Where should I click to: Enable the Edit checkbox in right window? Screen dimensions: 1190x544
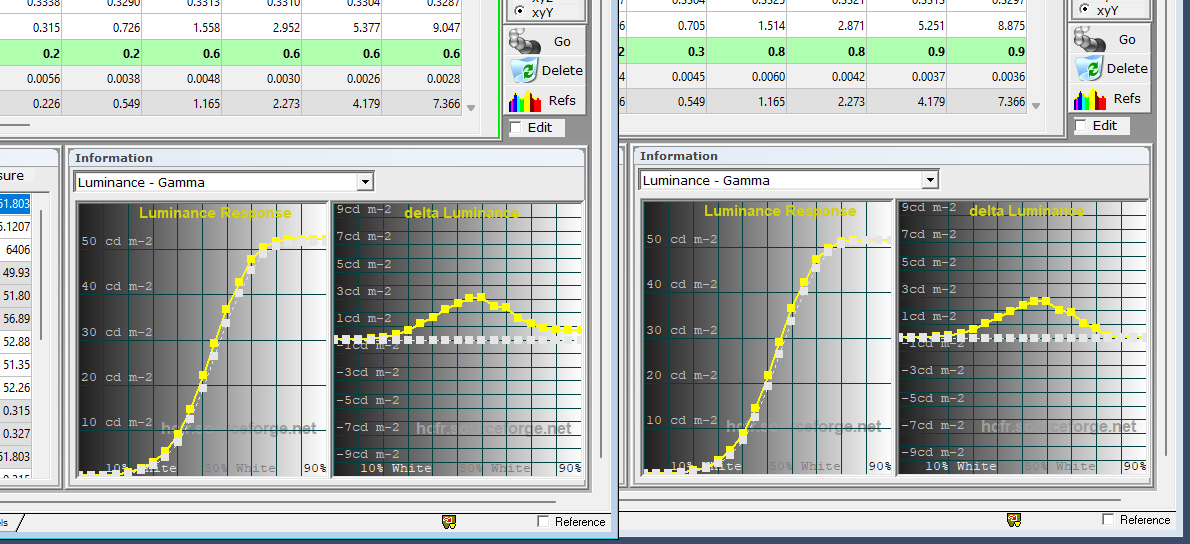pyautogui.click(x=1081, y=126)
